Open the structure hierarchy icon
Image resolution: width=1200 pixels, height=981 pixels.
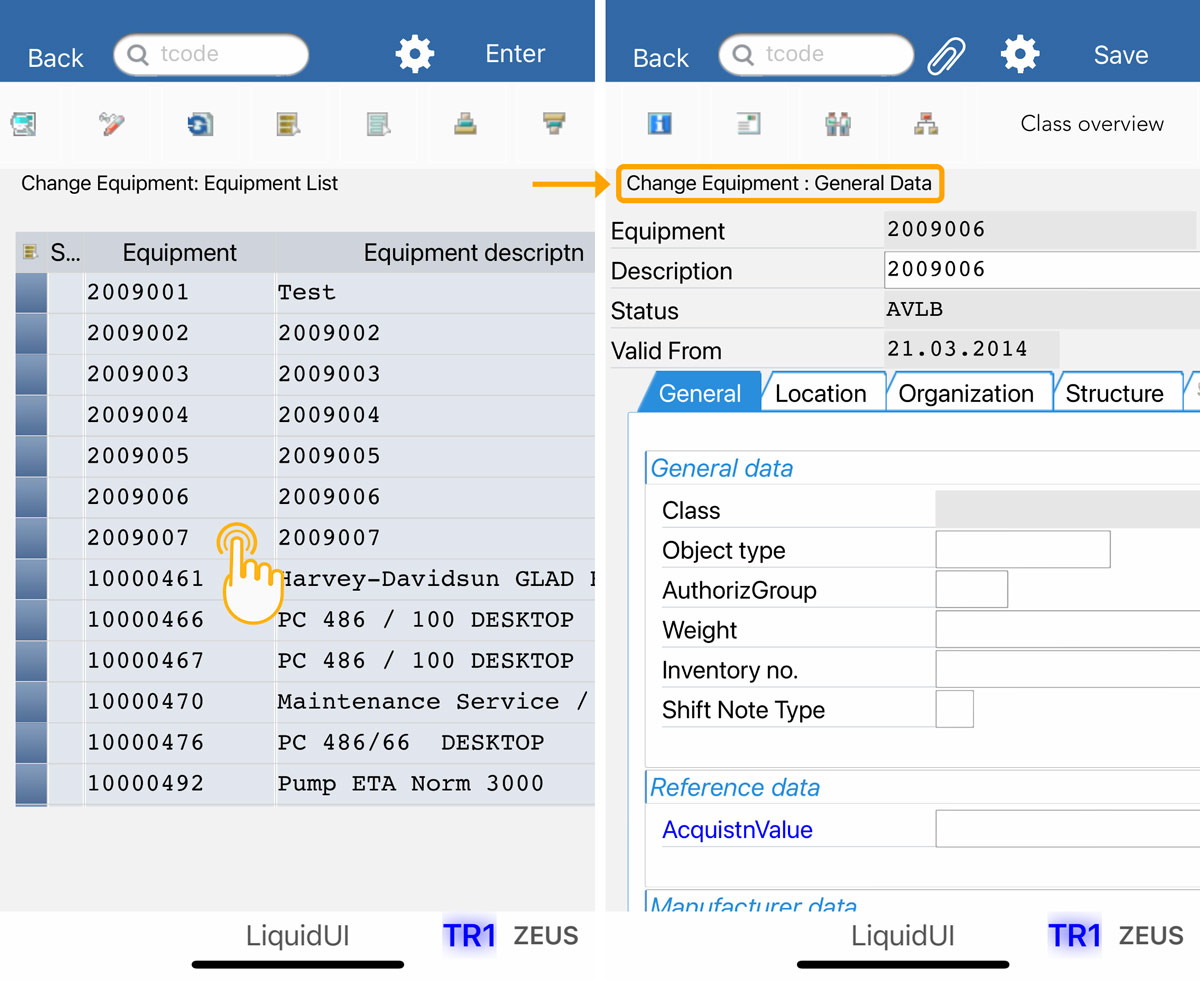pyautogui.click(x=926, y=124)
